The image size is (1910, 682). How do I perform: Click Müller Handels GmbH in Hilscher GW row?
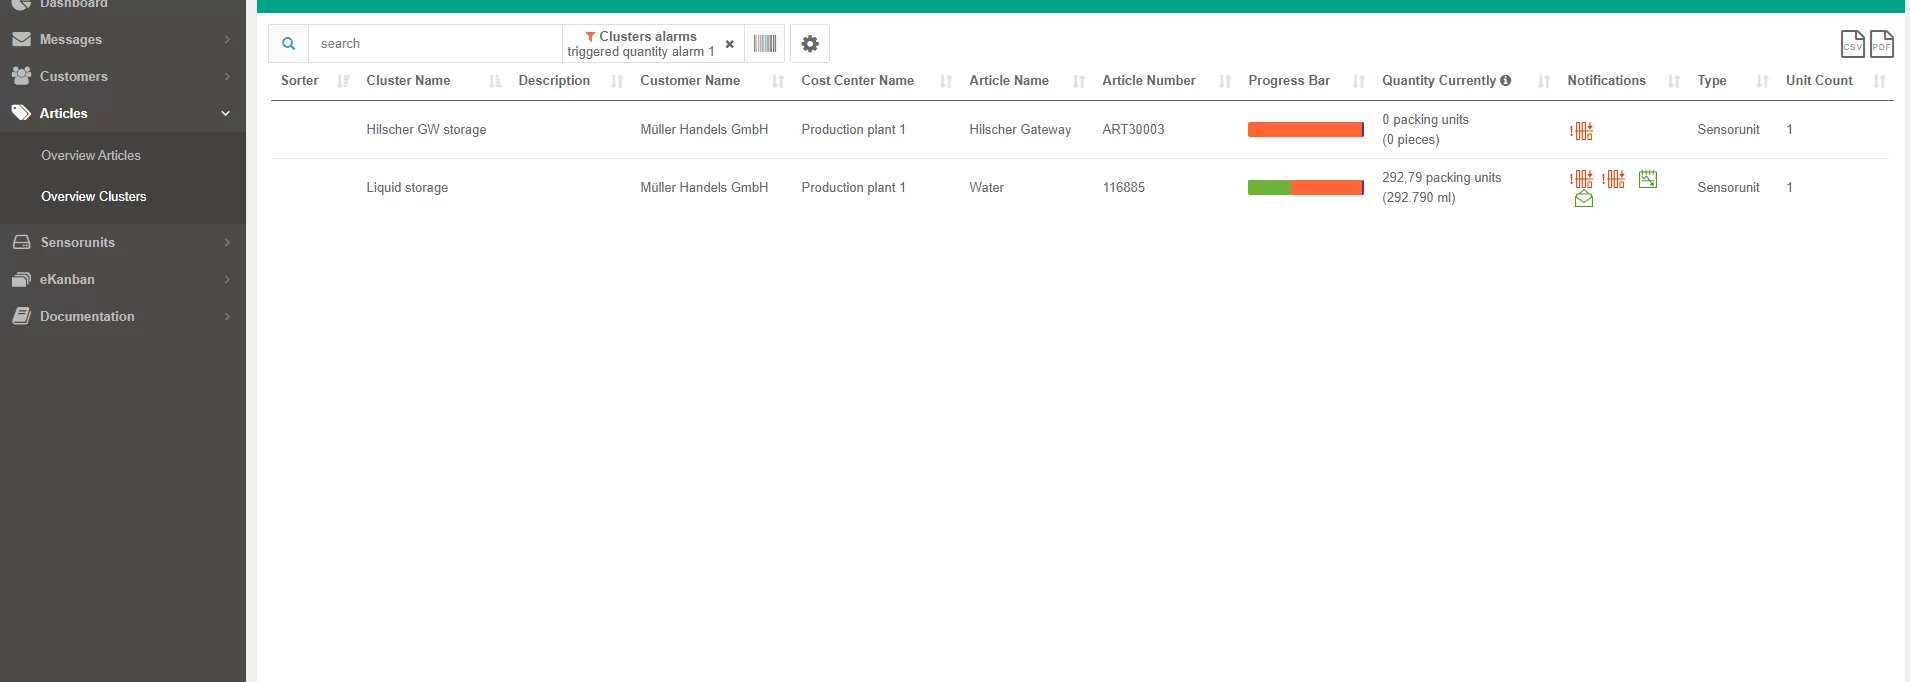coord(704,129)
